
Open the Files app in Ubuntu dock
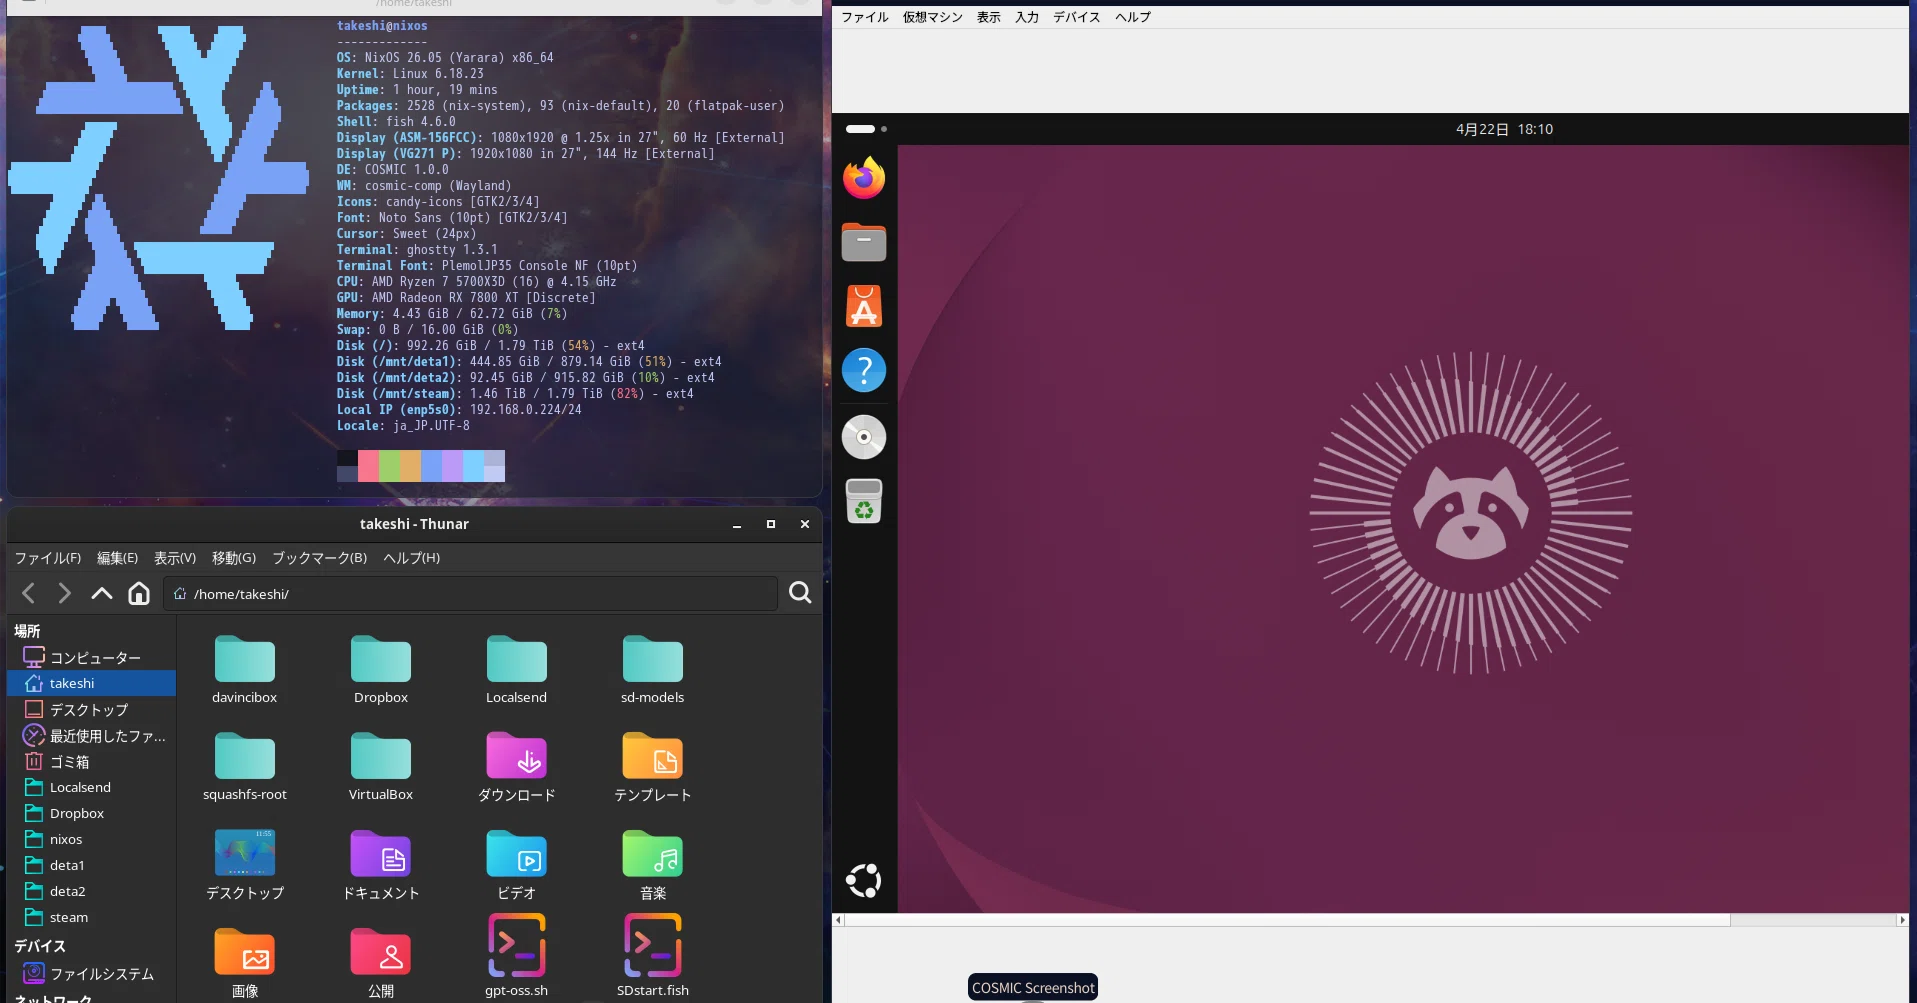click(864, 242)
